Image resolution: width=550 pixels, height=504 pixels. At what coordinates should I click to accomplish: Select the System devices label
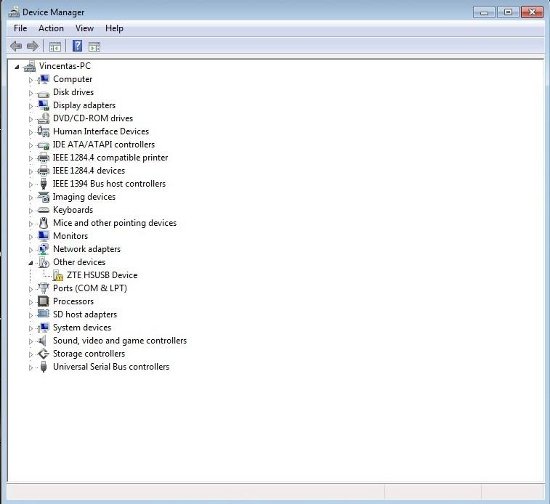82,328
